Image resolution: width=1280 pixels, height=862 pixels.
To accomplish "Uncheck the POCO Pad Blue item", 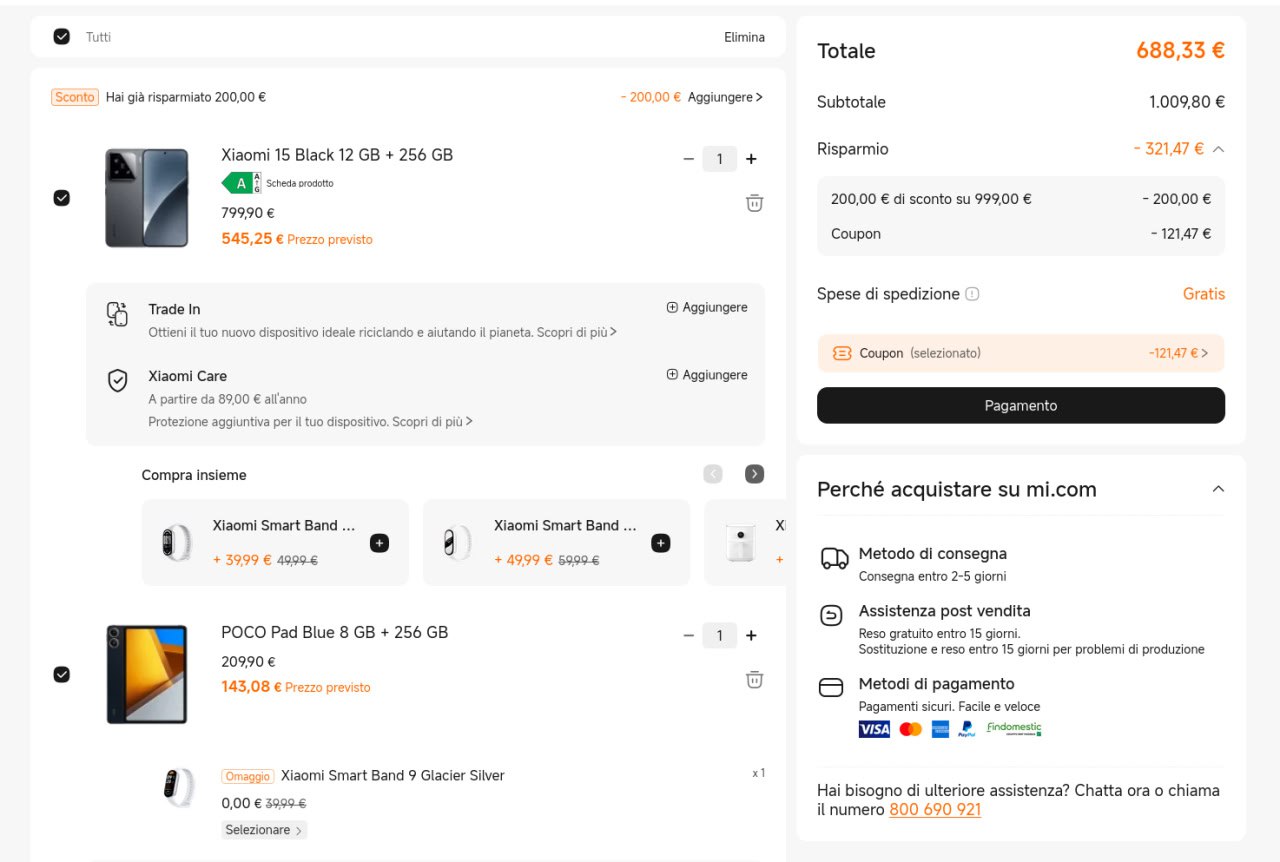I will 62,674.
